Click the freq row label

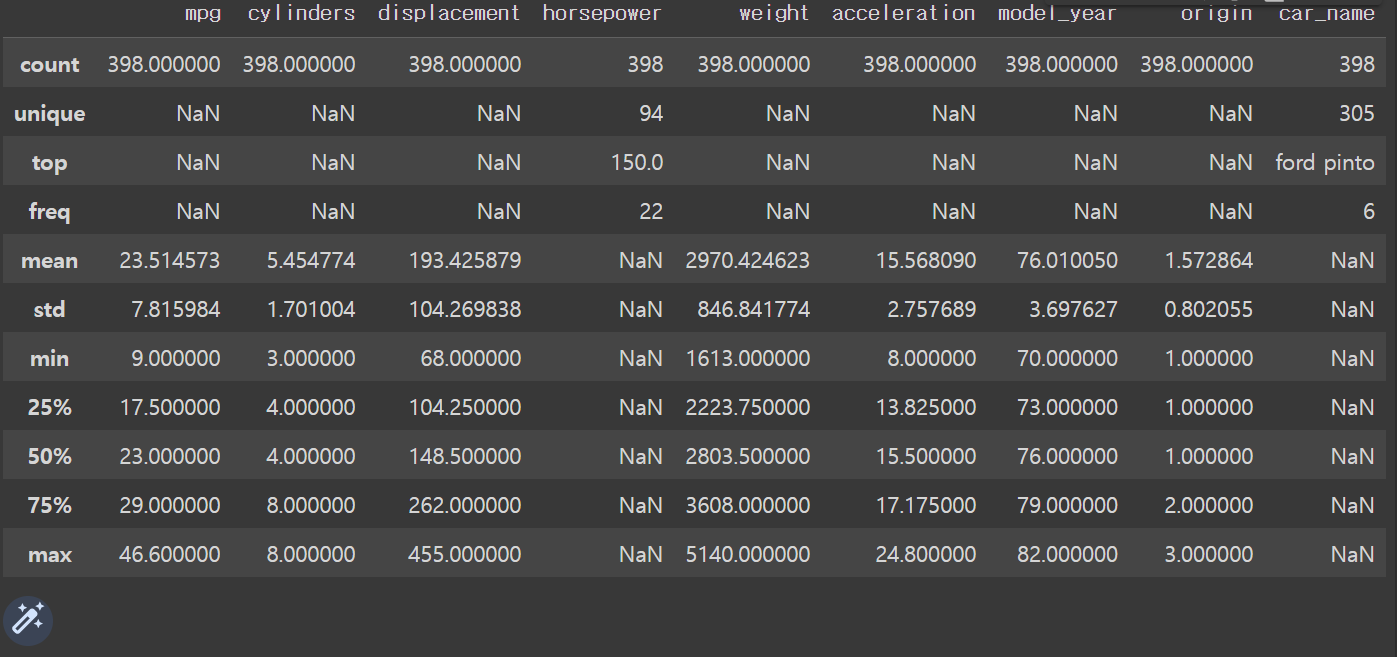click(x=50, y=211)
